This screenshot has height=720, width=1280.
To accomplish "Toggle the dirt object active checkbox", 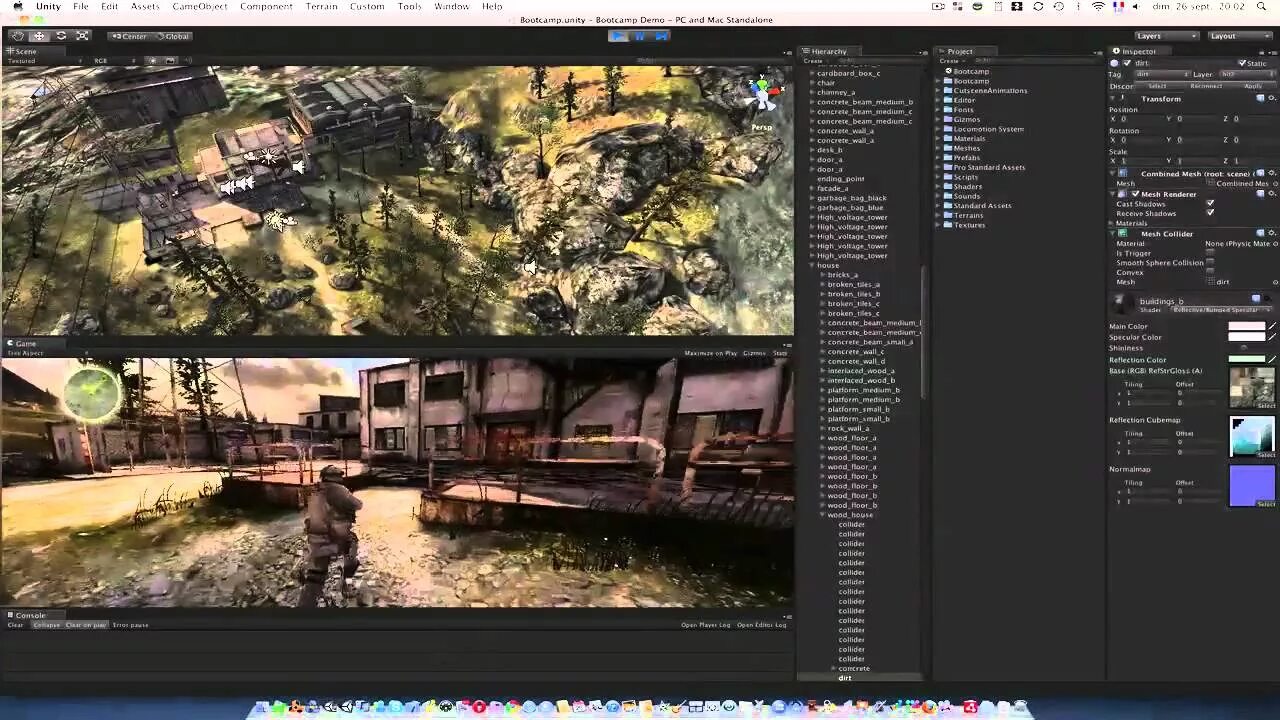I will click(1127, 63).
